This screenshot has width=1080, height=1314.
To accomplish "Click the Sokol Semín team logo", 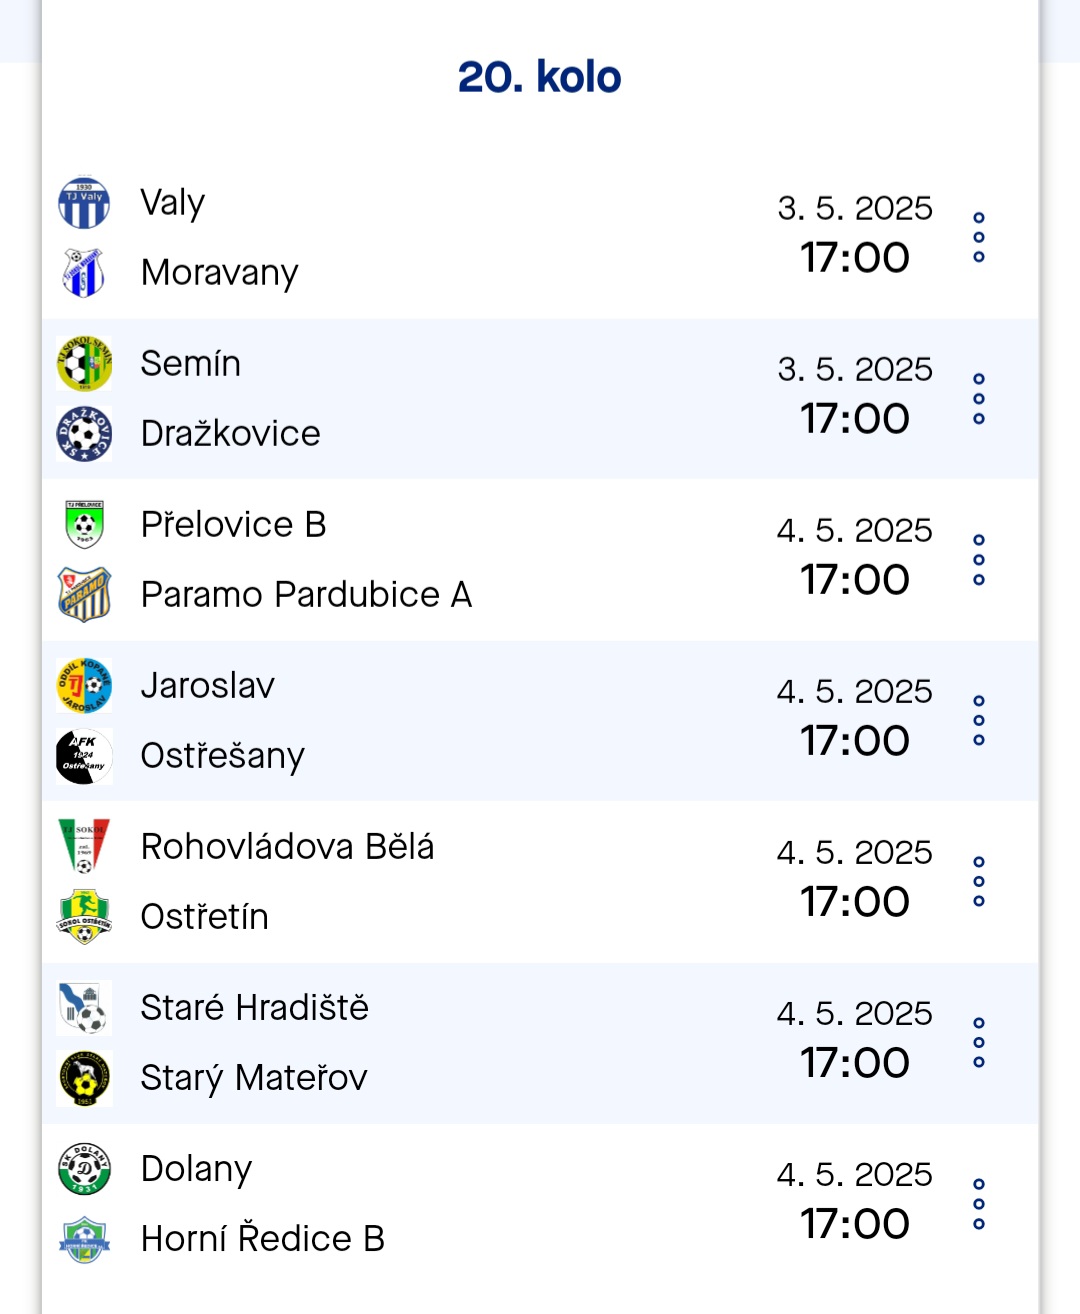I will [x=84, y=364].
